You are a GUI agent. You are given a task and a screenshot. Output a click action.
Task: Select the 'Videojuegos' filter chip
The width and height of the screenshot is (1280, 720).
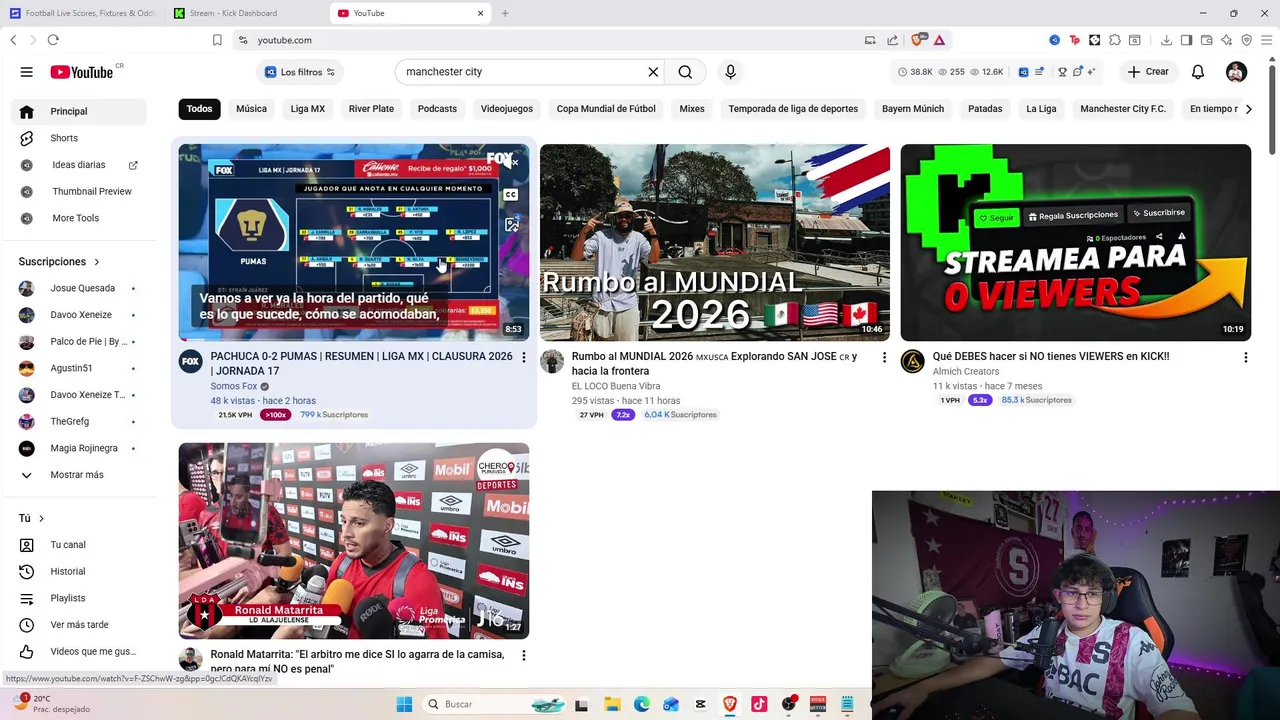click(x=507, y=109)
